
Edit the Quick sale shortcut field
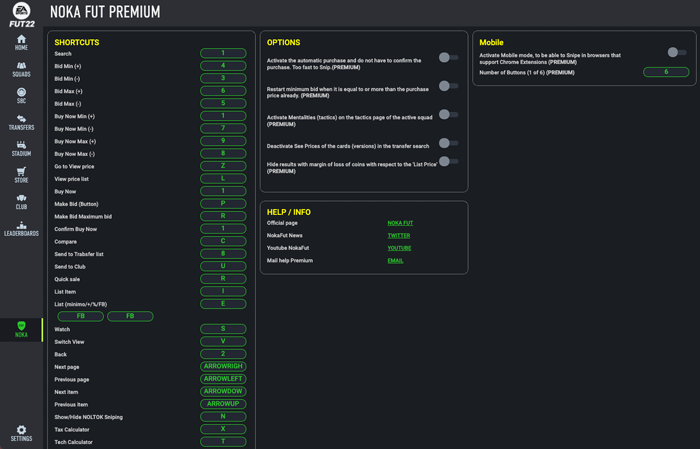click(223, 279)
